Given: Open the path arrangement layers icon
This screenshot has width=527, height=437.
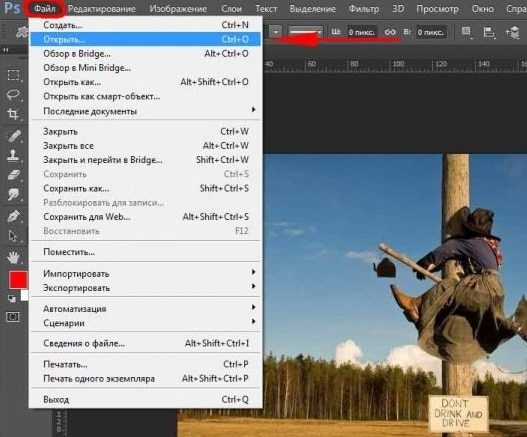Looking at the screenshot, I should pos(513,32).
